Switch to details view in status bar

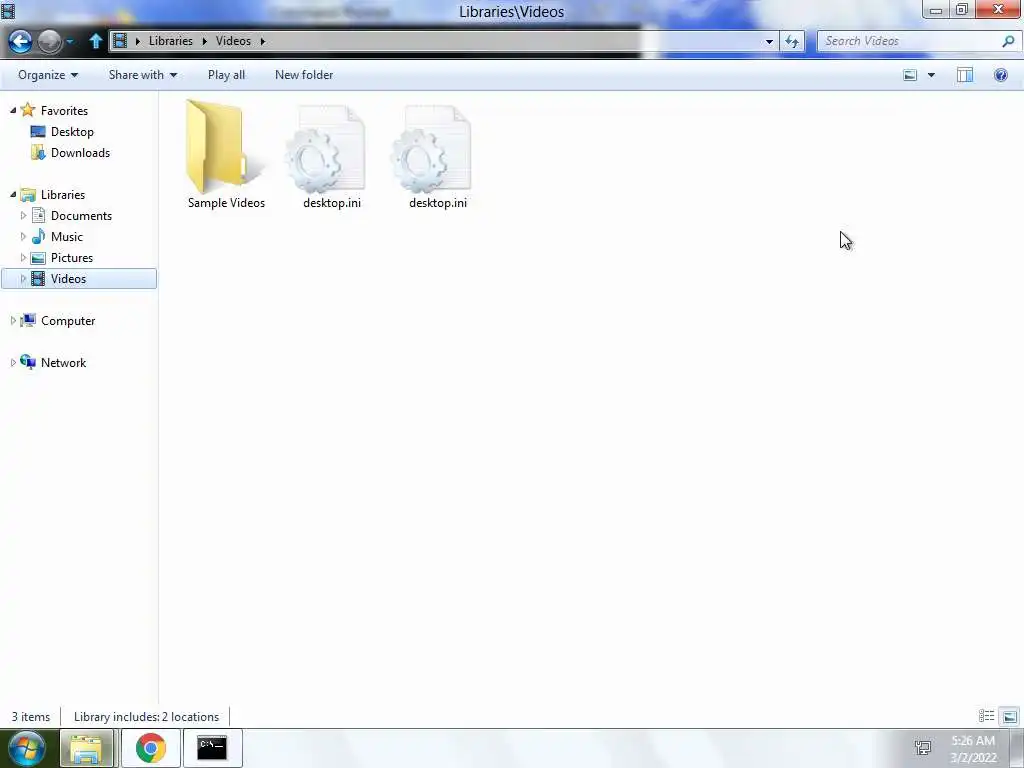pos(986,716)
